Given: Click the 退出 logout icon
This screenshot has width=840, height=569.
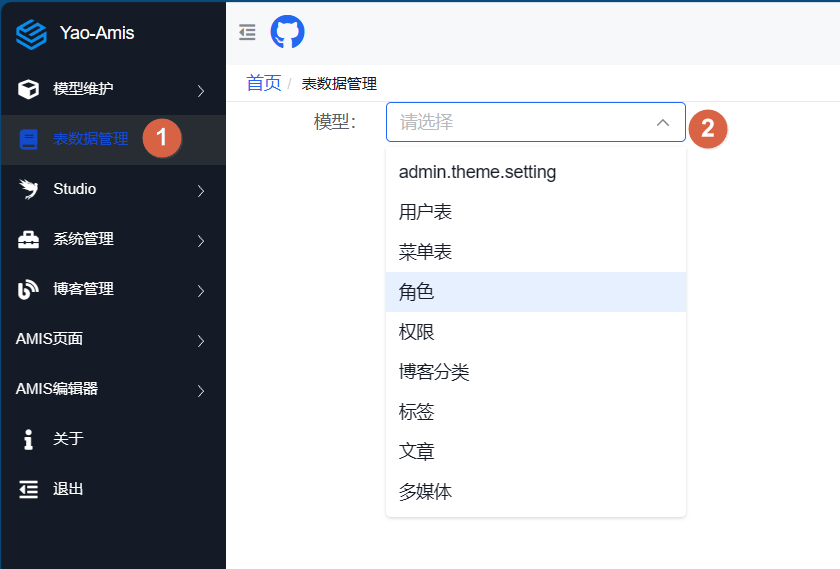Looking at the screenshot, I should pos(29,489).
